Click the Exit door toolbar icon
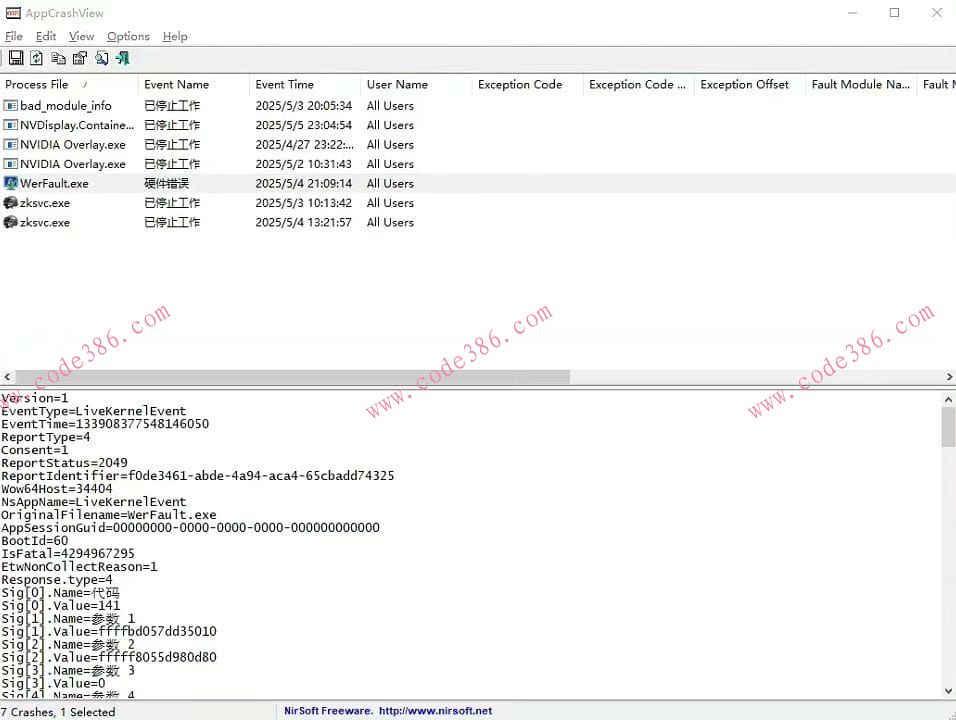 pos(123,58)
